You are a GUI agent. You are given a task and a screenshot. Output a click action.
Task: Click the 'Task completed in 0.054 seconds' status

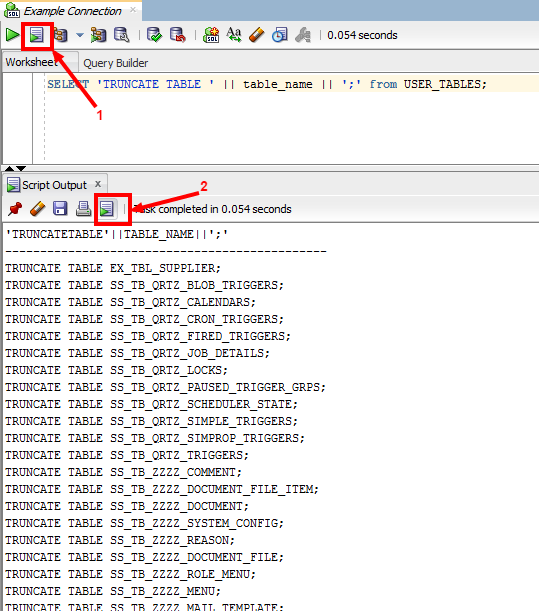212,209
